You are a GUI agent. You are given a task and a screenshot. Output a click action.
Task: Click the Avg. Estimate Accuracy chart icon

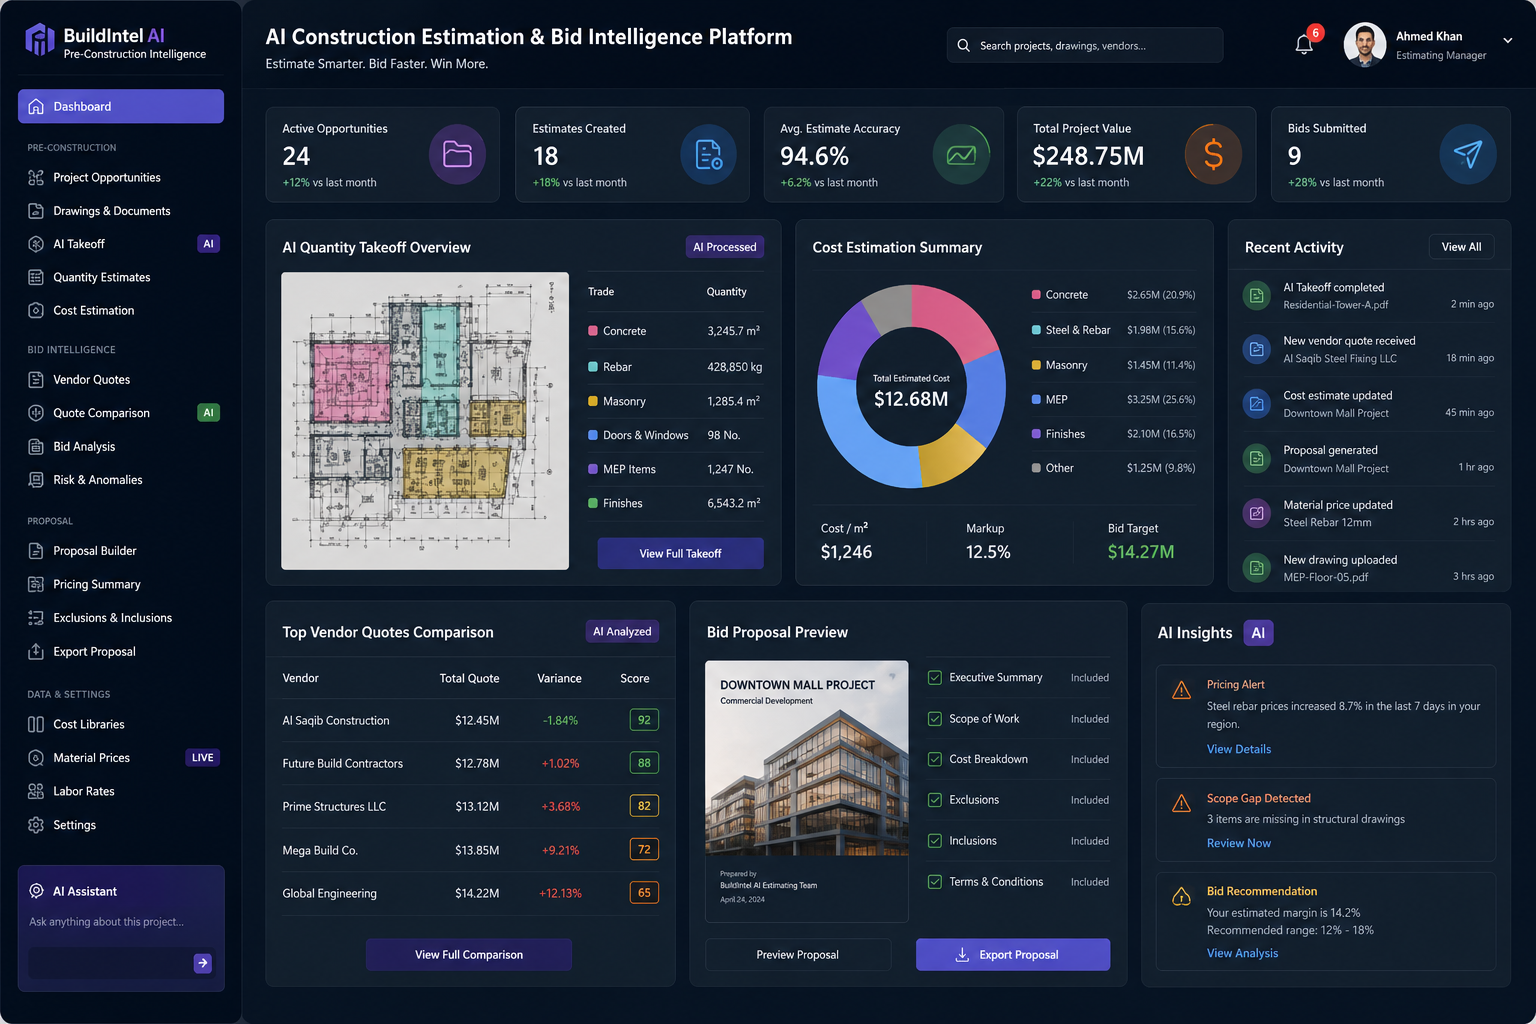(x=961, y=154)
